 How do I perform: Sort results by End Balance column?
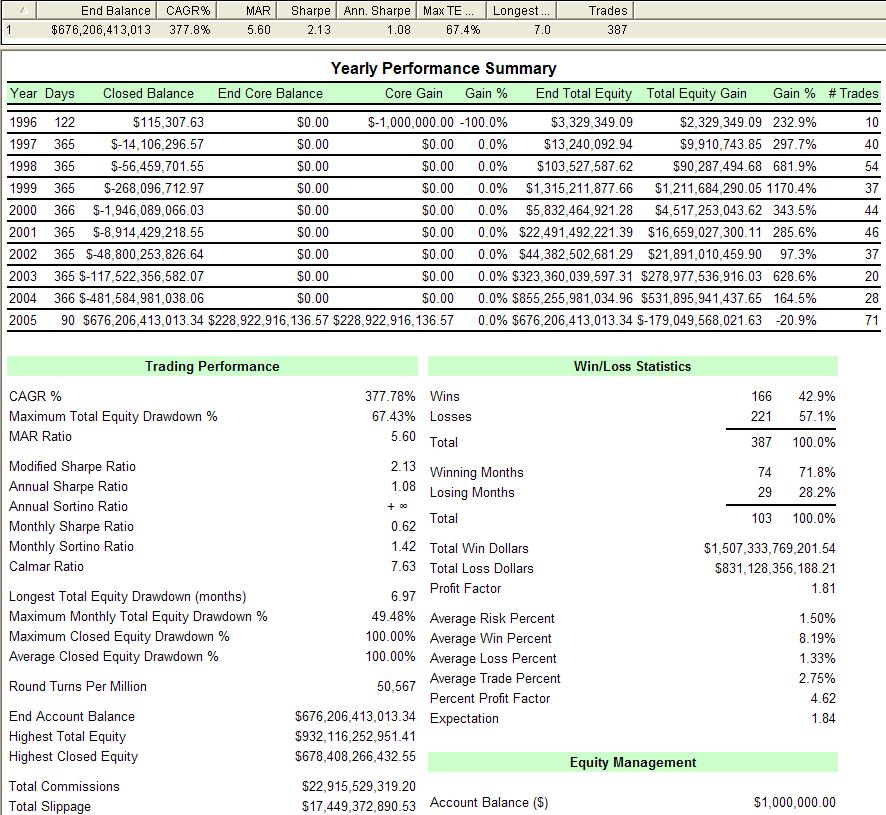[x=116, y=10]
